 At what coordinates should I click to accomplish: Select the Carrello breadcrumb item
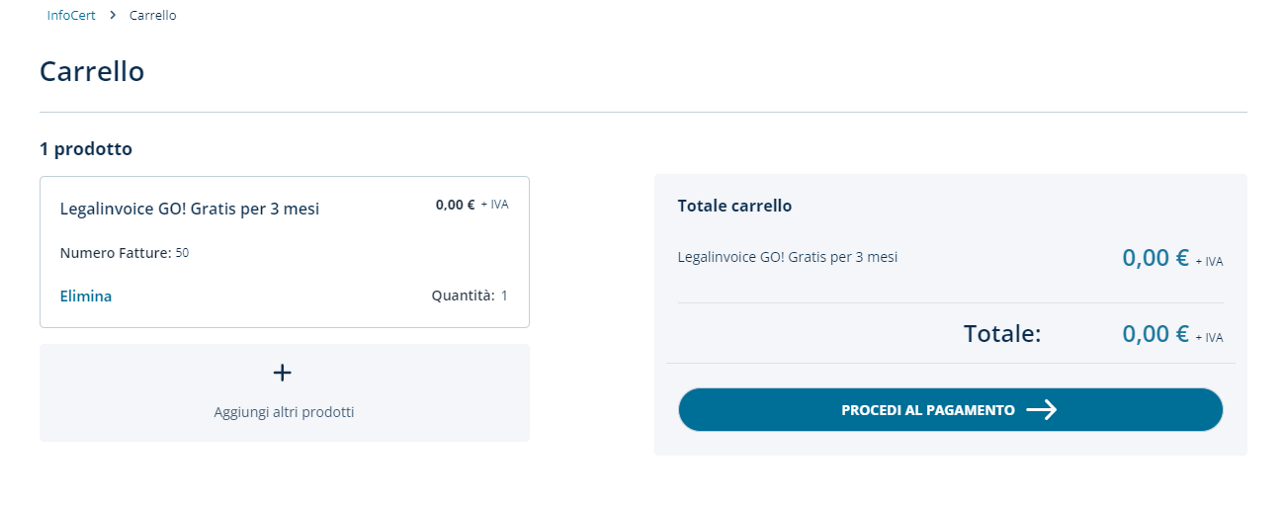[x=153, y=15]
